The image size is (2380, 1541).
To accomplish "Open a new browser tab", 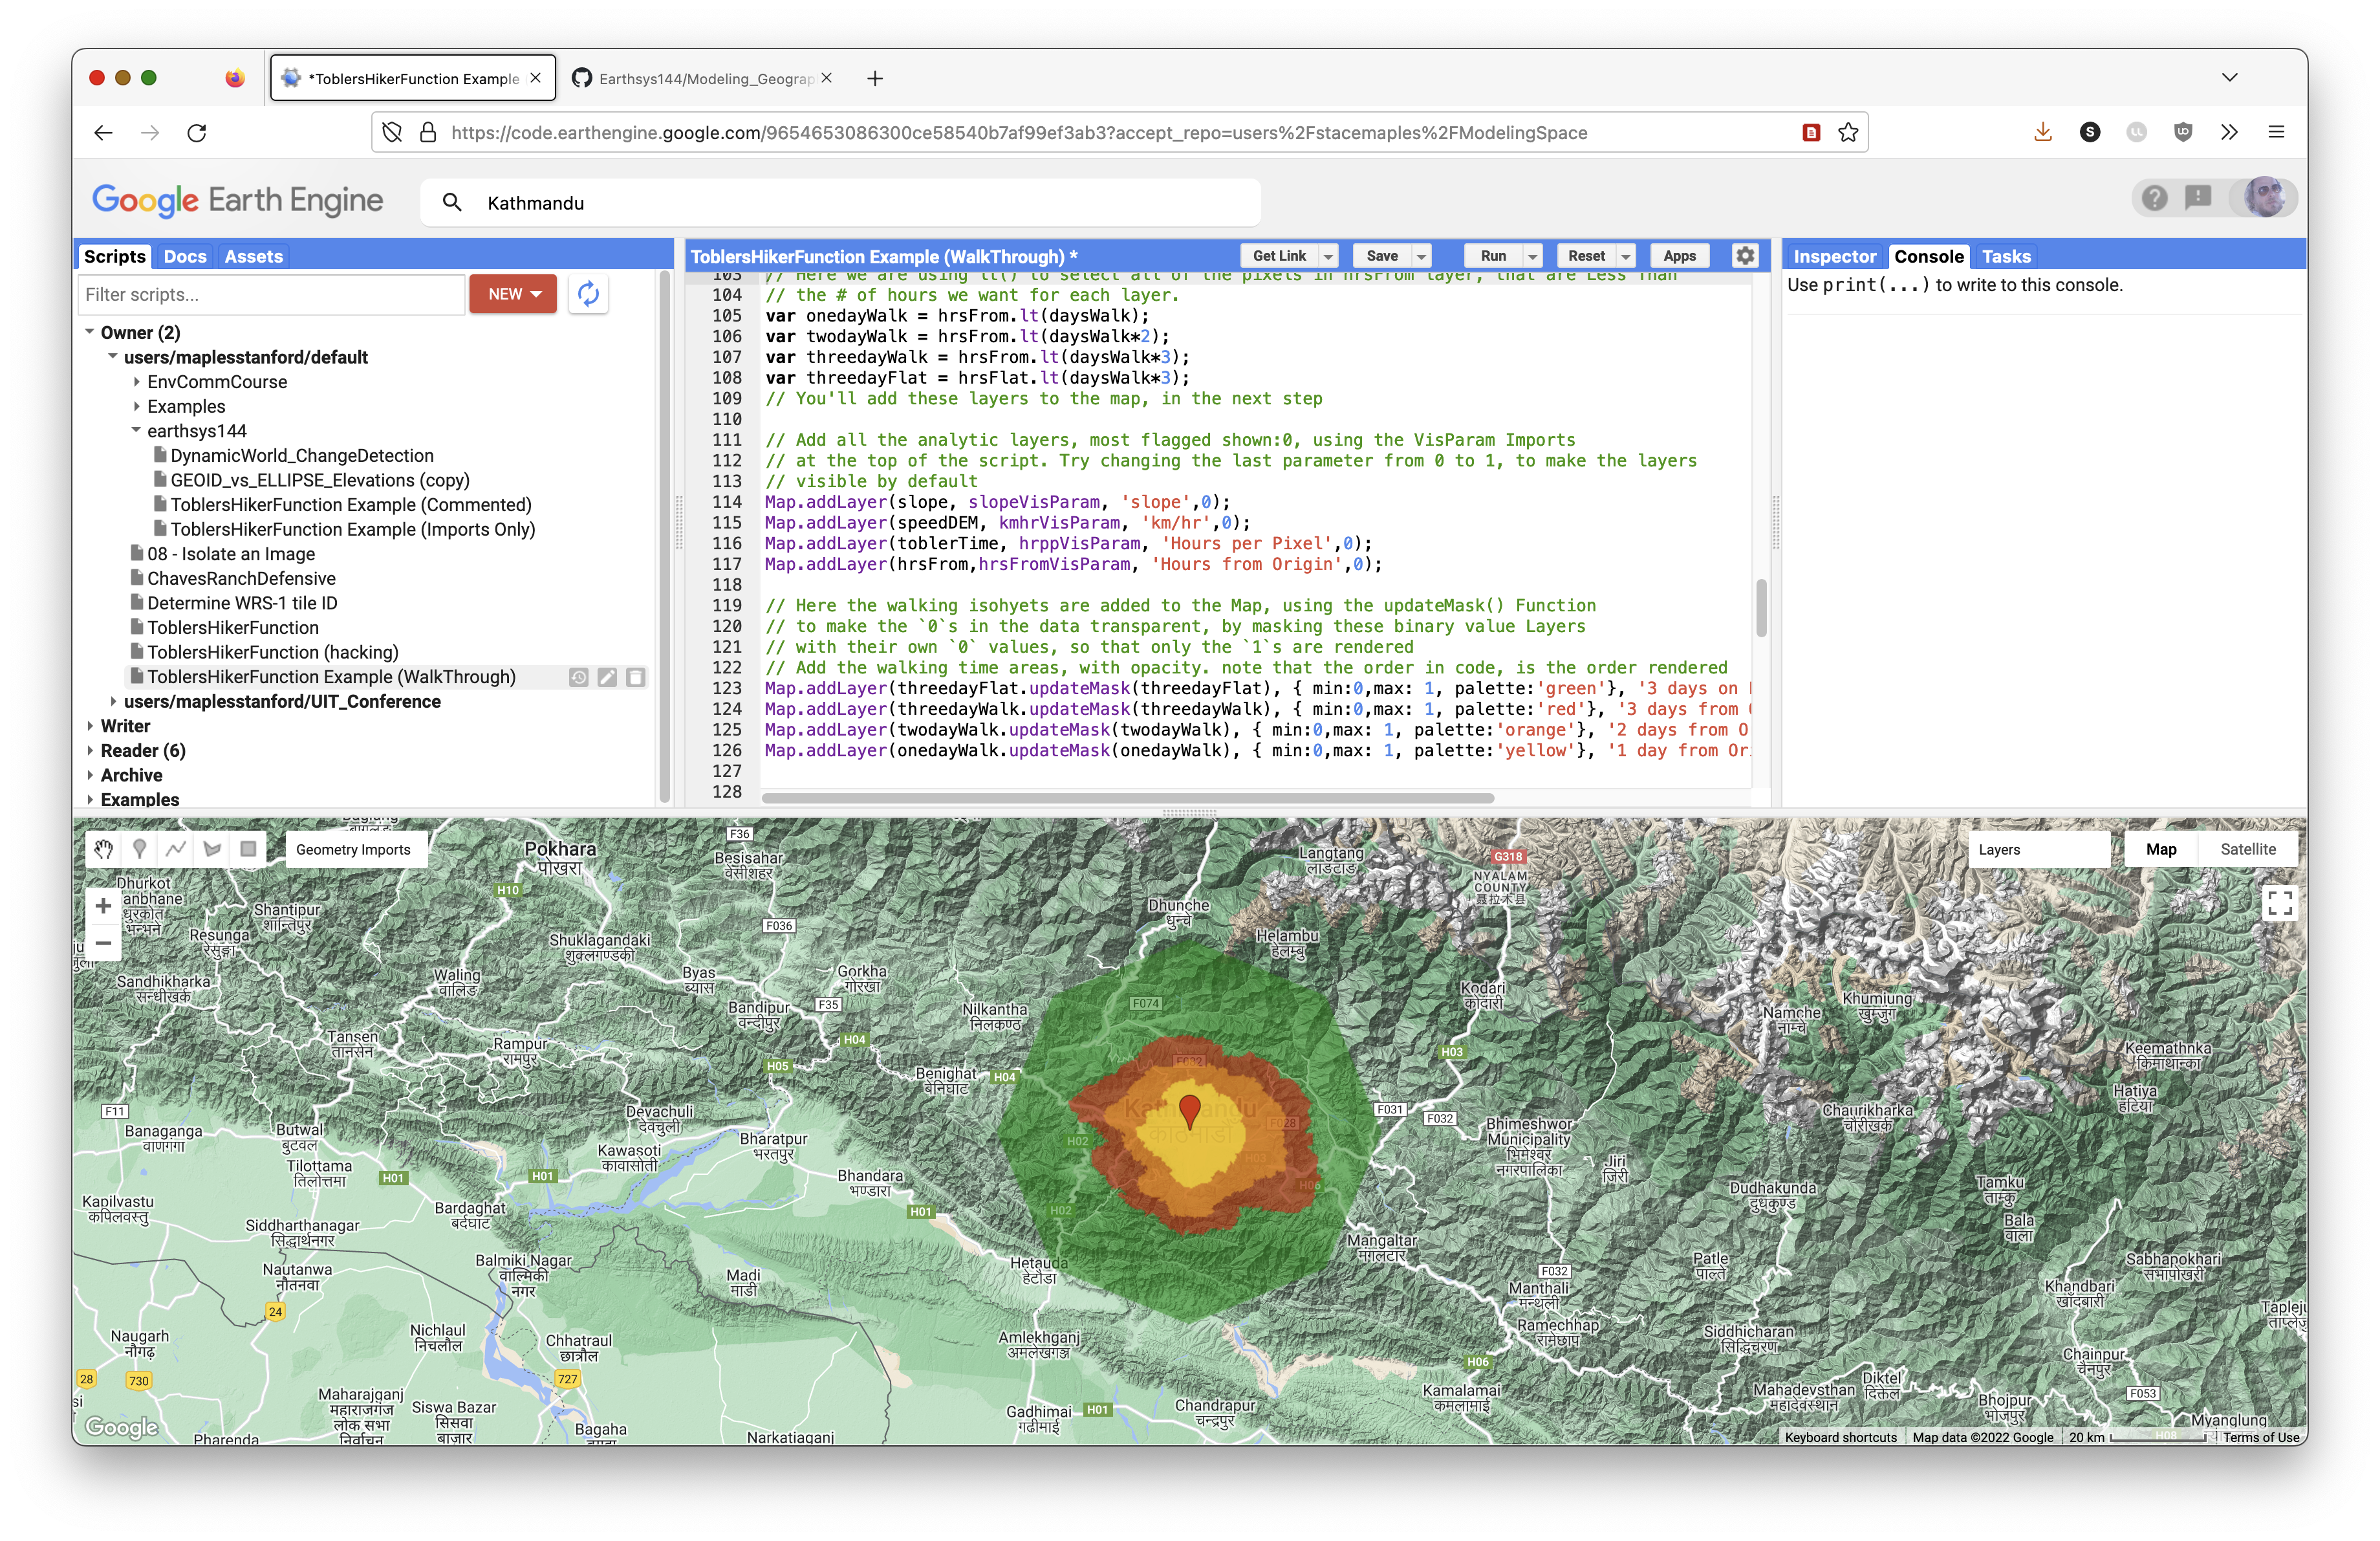I will point(875,78).
